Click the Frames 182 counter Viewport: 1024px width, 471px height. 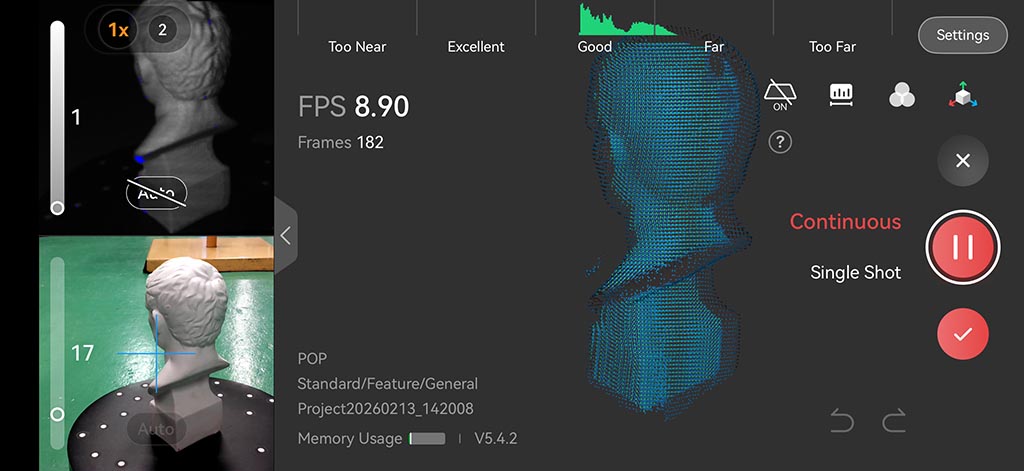(x=340, y=142)
